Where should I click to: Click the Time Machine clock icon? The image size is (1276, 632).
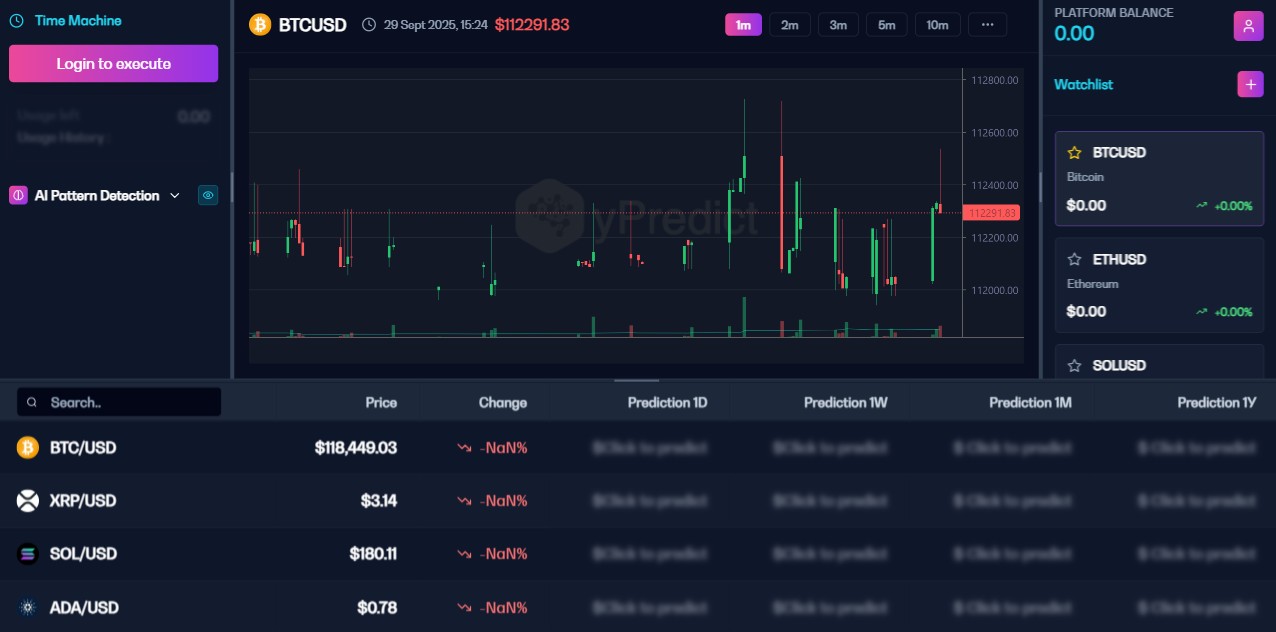pos(17,20)
